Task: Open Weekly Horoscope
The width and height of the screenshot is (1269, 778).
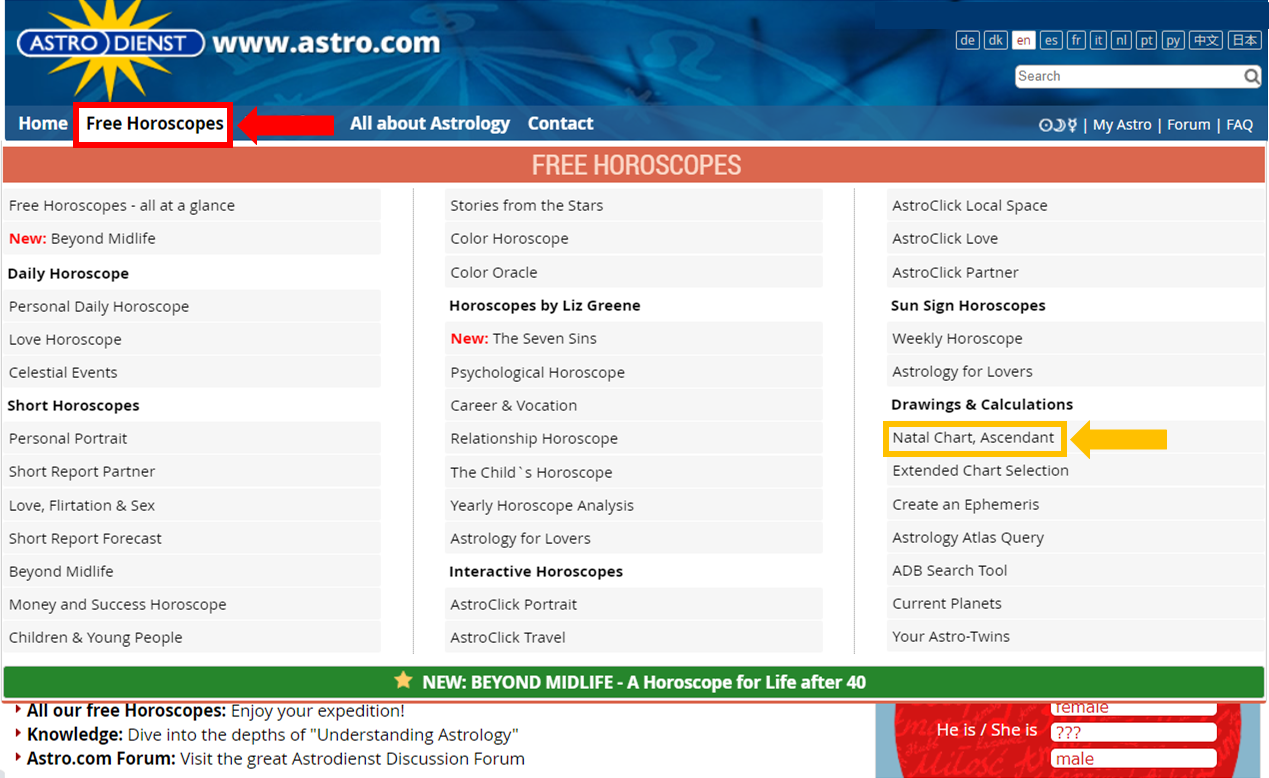Action: (x=1076, y=338)
